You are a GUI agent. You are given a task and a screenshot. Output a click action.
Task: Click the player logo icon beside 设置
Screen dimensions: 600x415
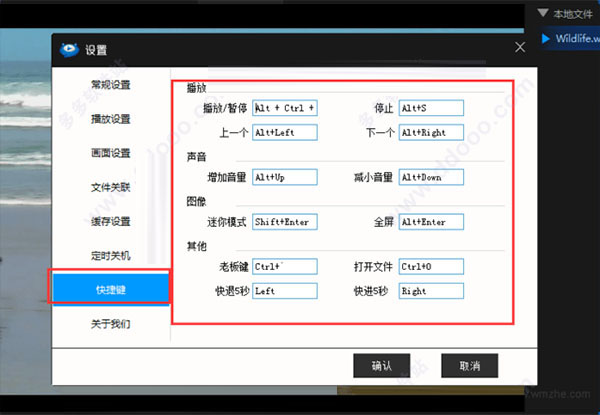pos(69,50)
